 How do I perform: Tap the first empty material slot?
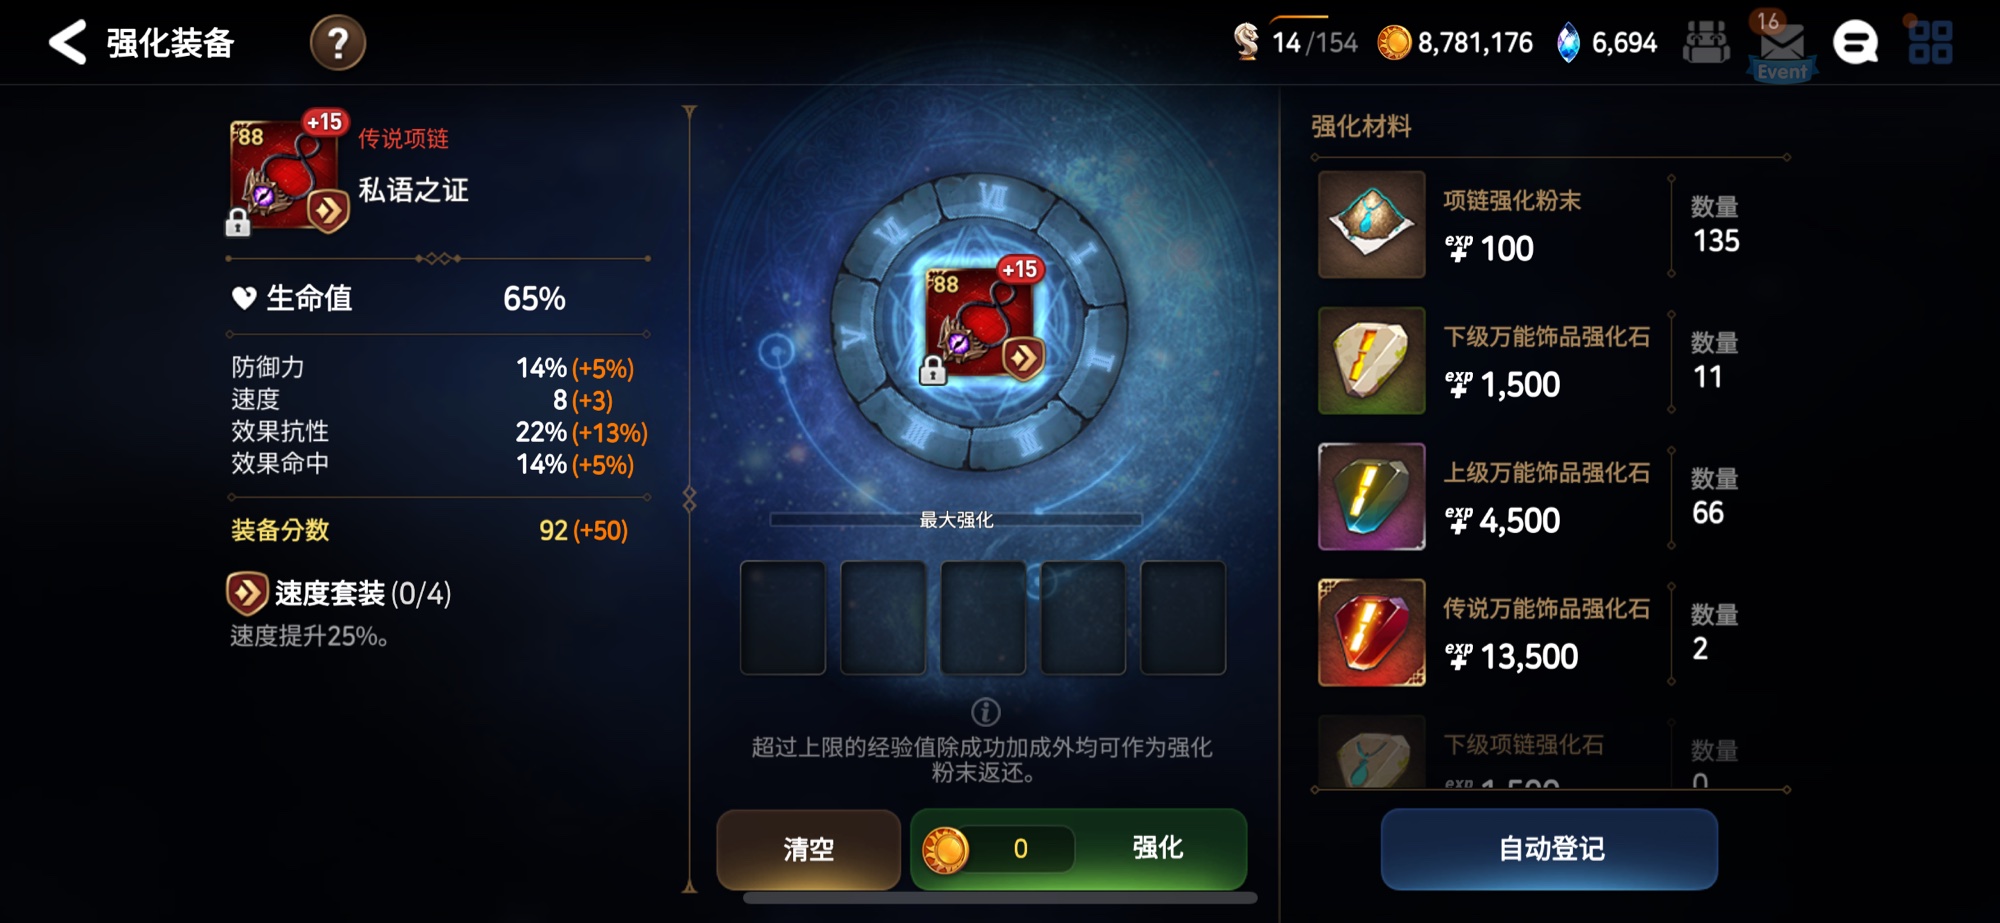tap(783, 618)
